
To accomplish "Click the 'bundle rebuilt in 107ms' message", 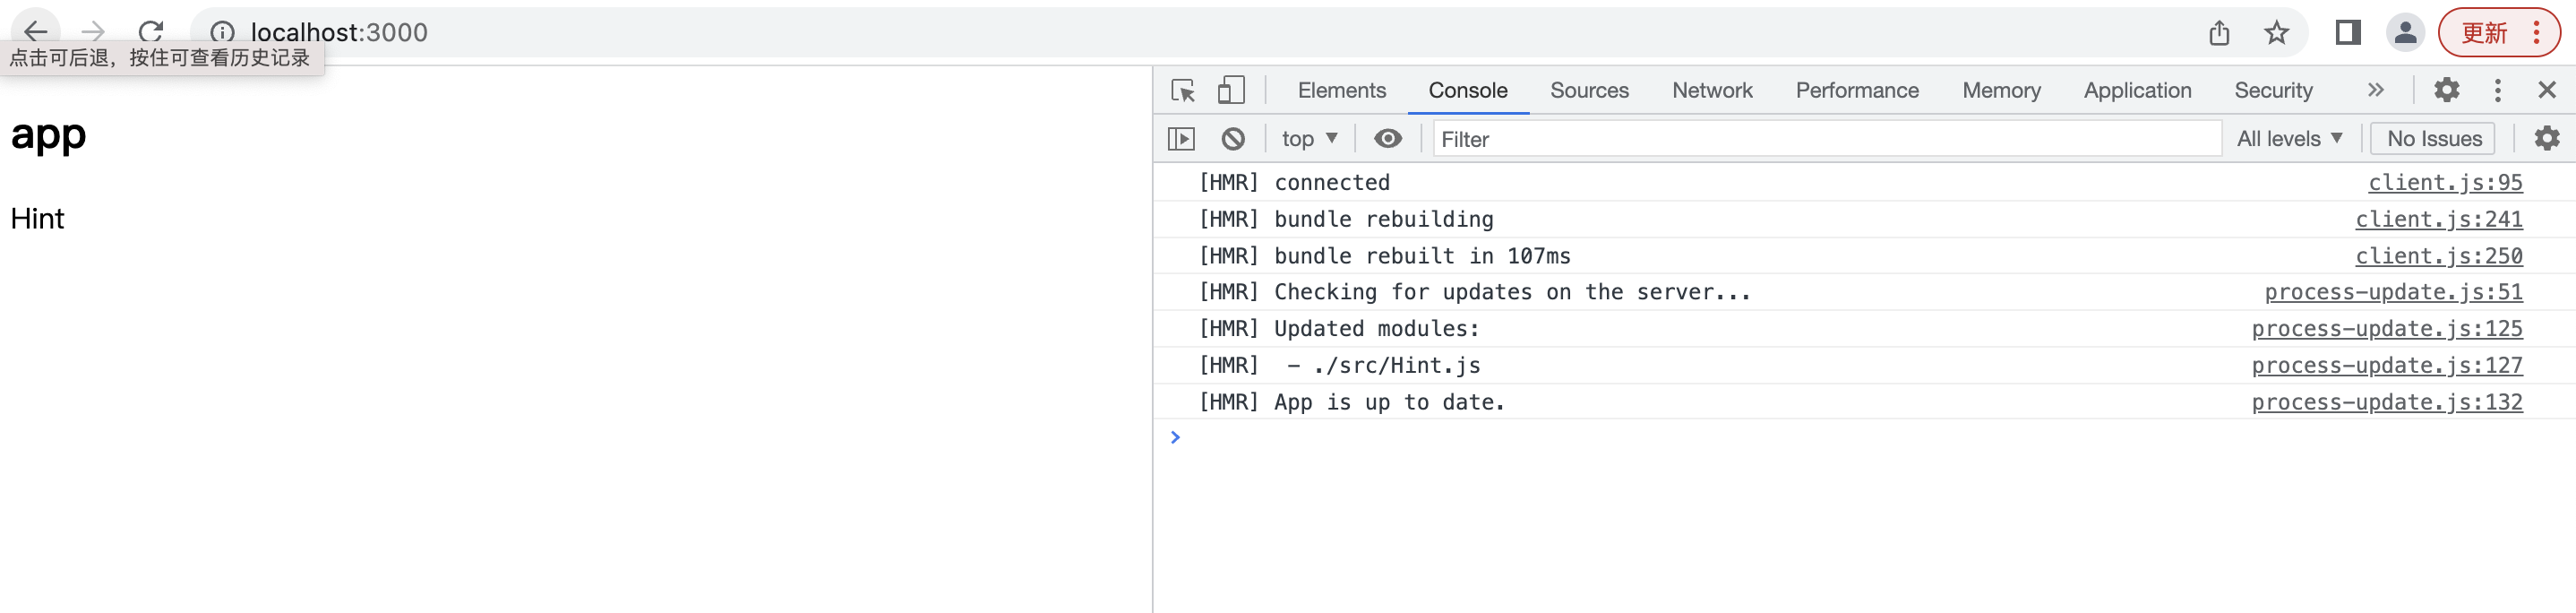I will [x=1422, y=257].
